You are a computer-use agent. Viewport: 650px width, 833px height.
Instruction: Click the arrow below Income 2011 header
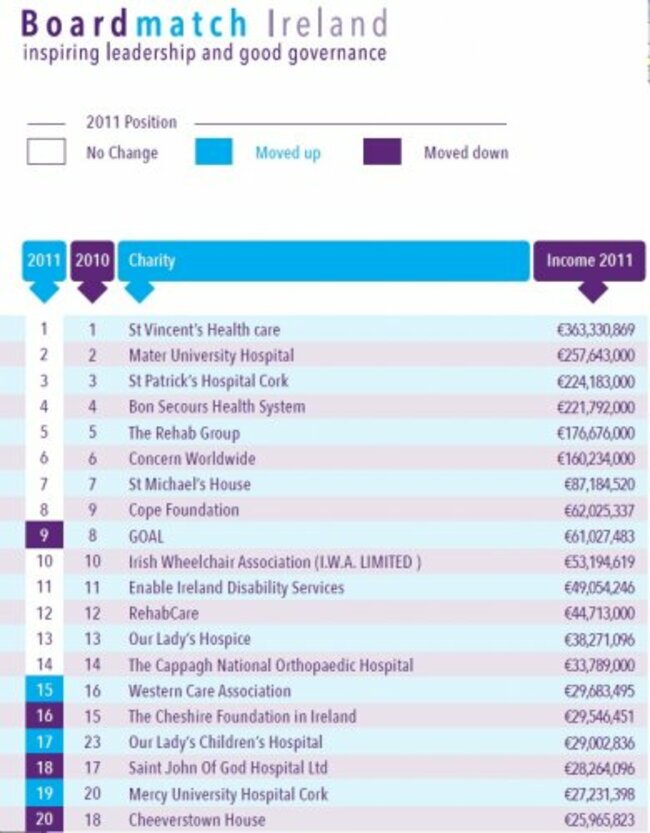click(x=592, y=291)
